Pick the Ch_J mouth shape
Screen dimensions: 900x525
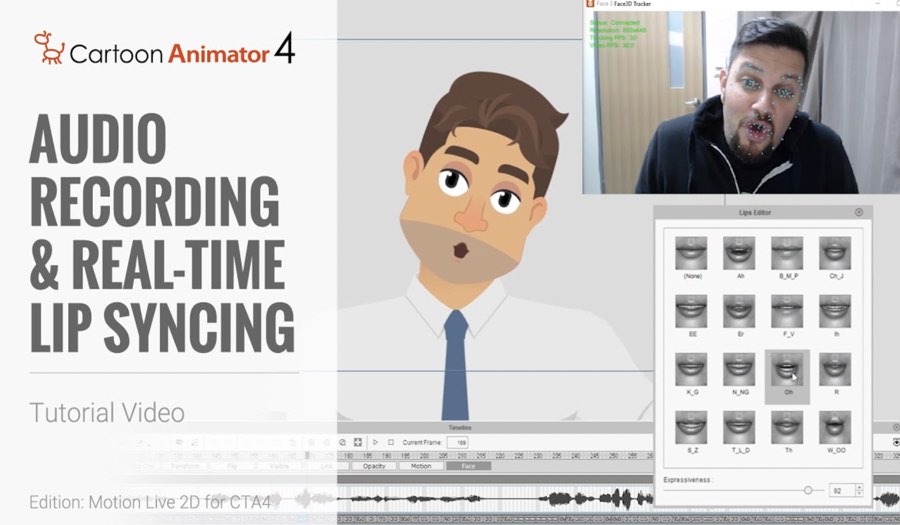click(x=835, y=253)
